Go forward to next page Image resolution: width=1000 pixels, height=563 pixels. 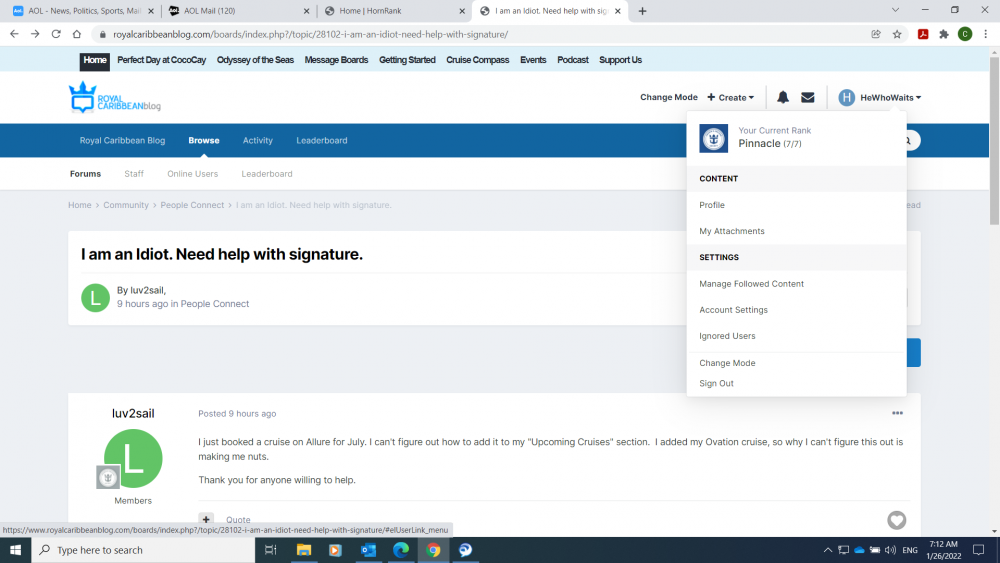(35, 34)
